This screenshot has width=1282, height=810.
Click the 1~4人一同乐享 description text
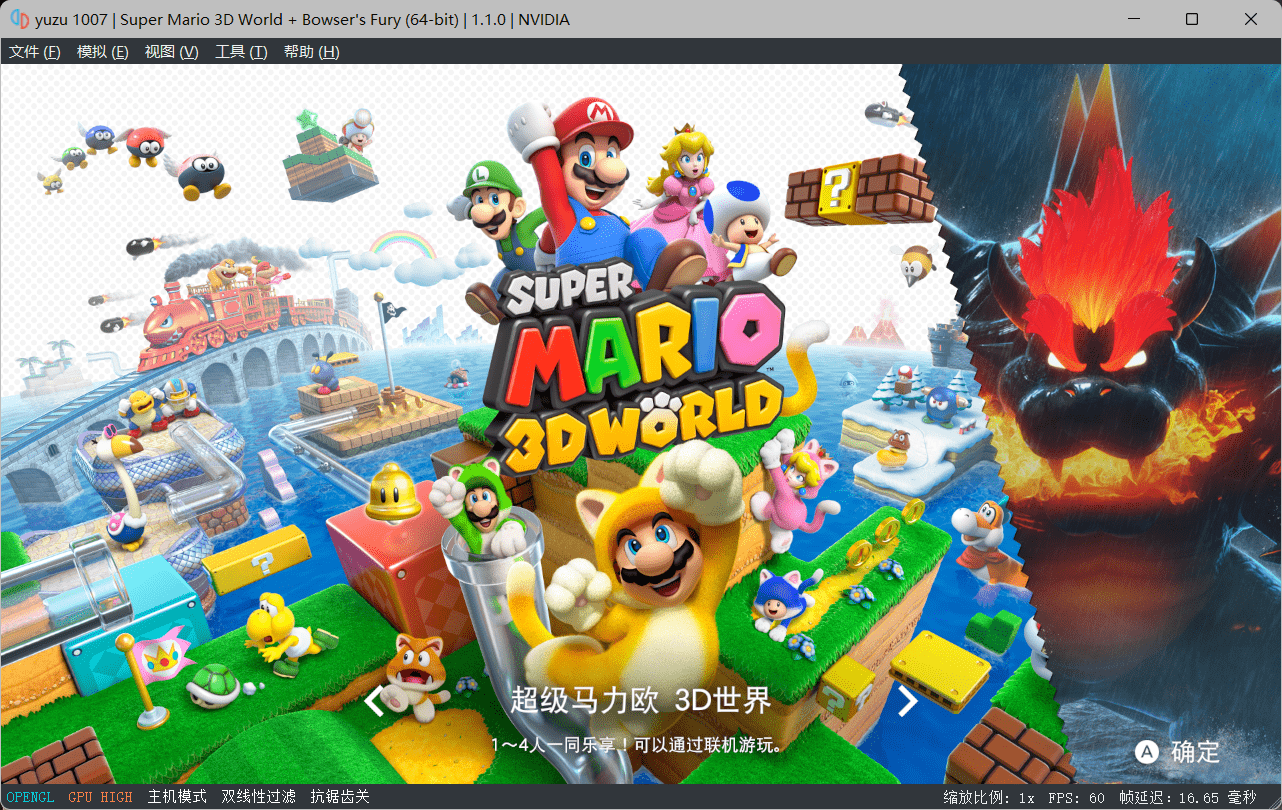[x=636, y=745]
